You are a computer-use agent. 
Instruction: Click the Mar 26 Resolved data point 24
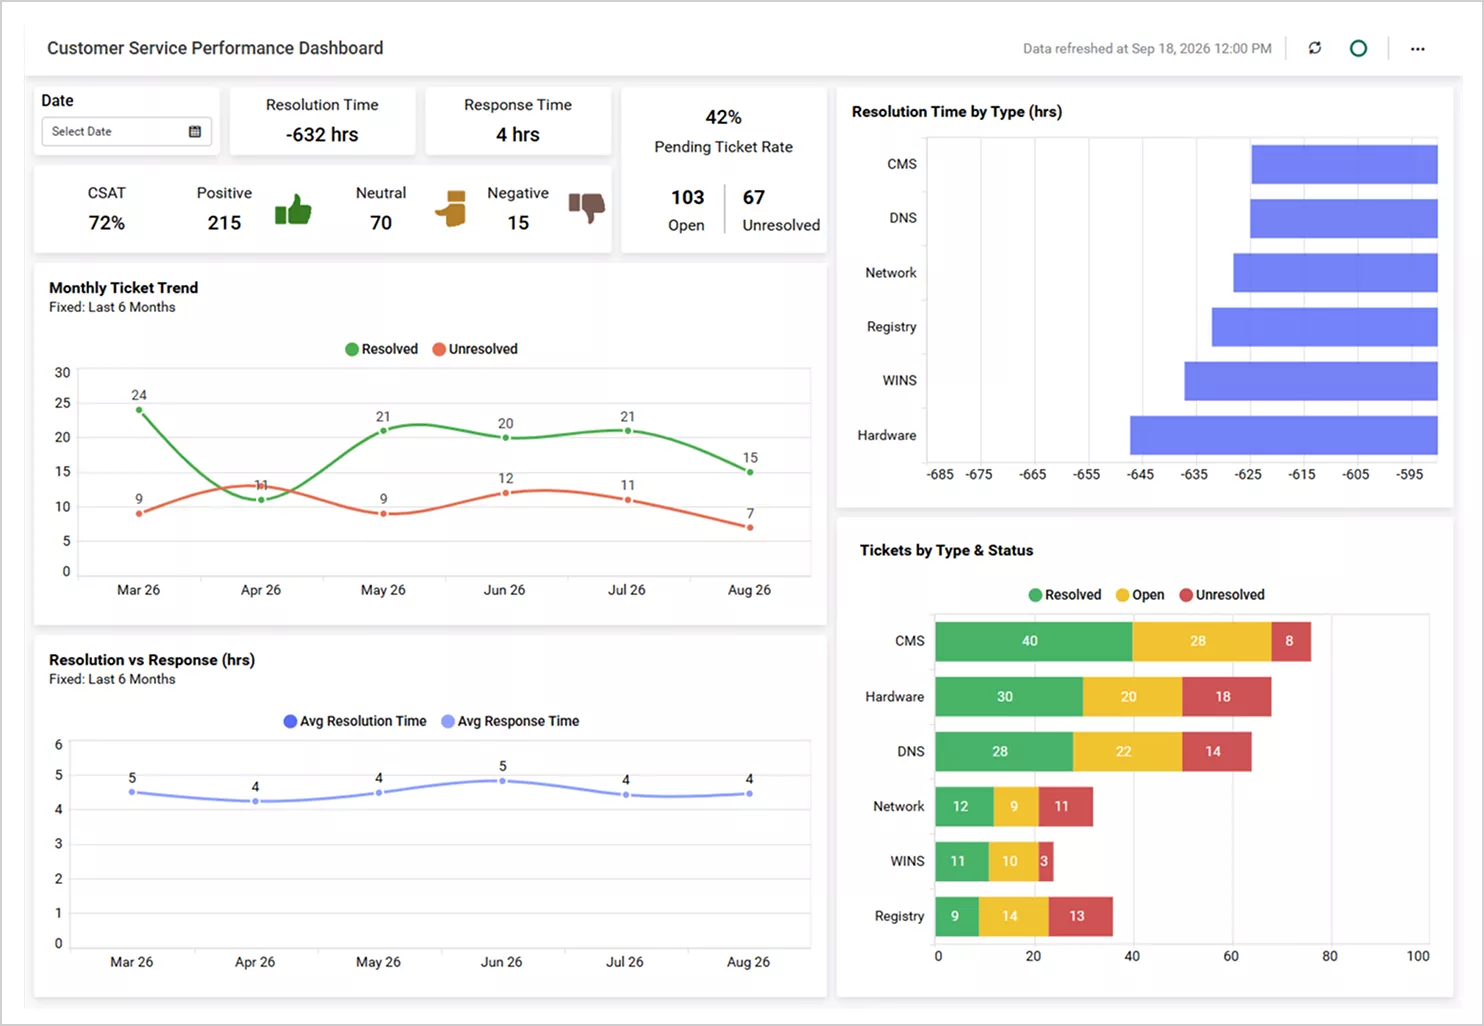click(139, 409)
